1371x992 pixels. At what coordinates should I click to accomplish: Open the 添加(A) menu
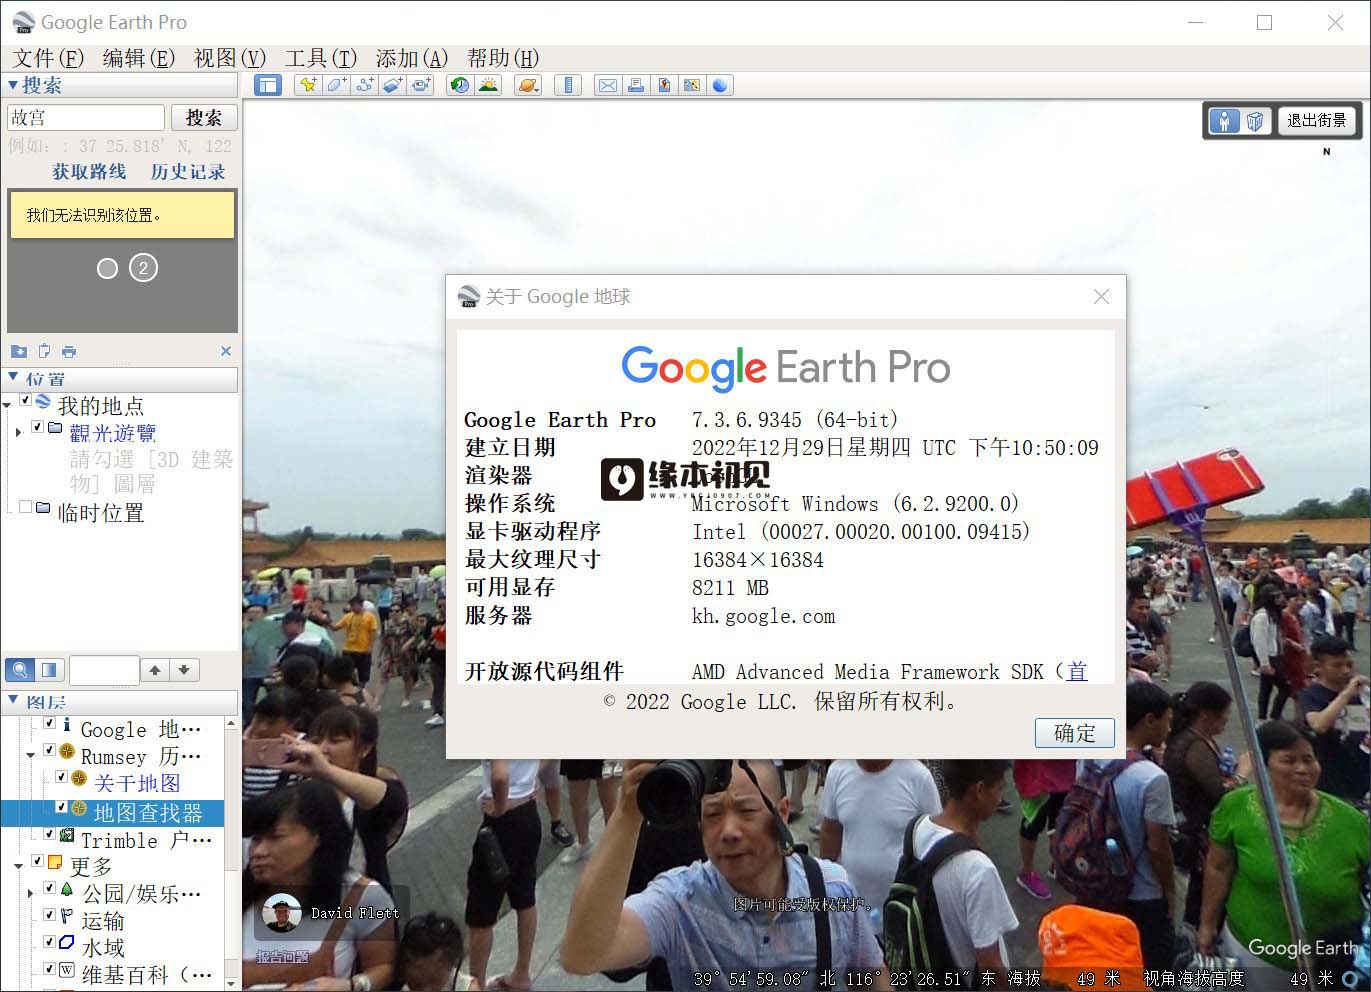pos(412,58)
